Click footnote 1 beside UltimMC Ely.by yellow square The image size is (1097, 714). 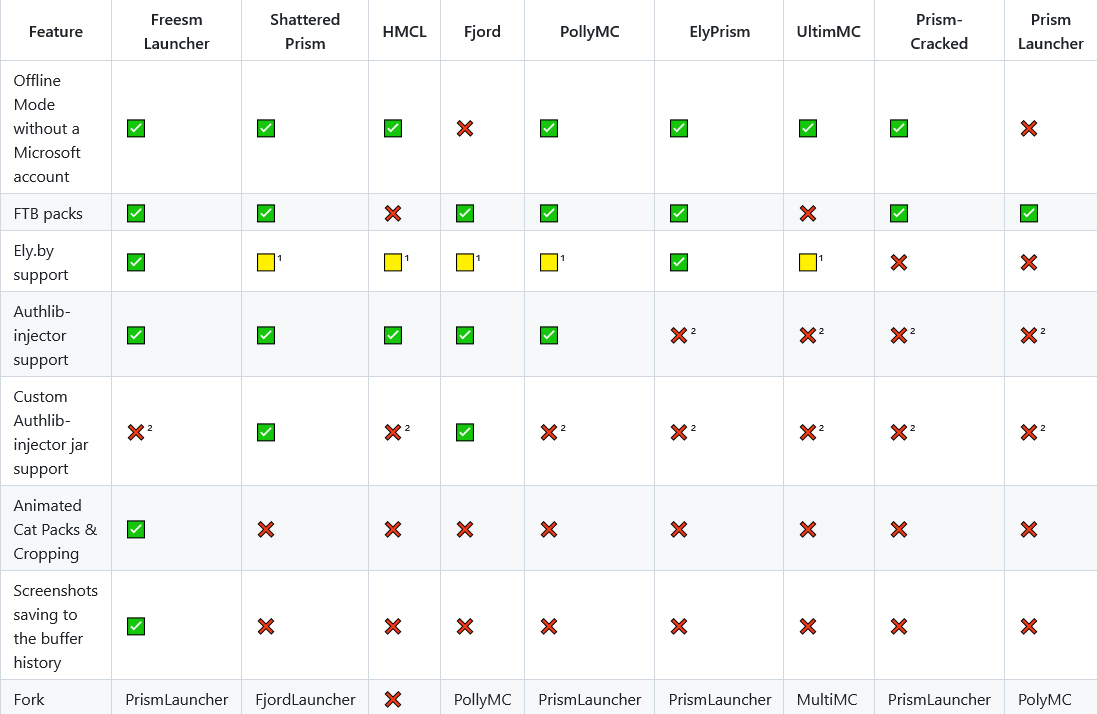821,258
